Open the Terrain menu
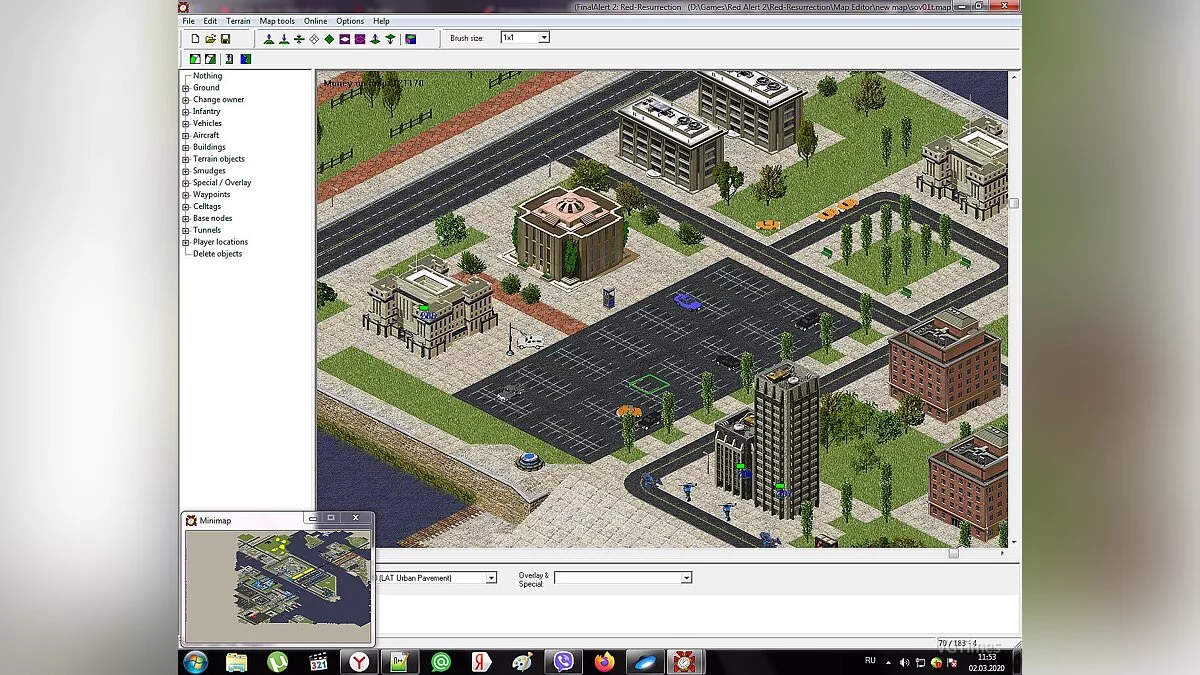1200x675 pixels. (x=238, y=21)
